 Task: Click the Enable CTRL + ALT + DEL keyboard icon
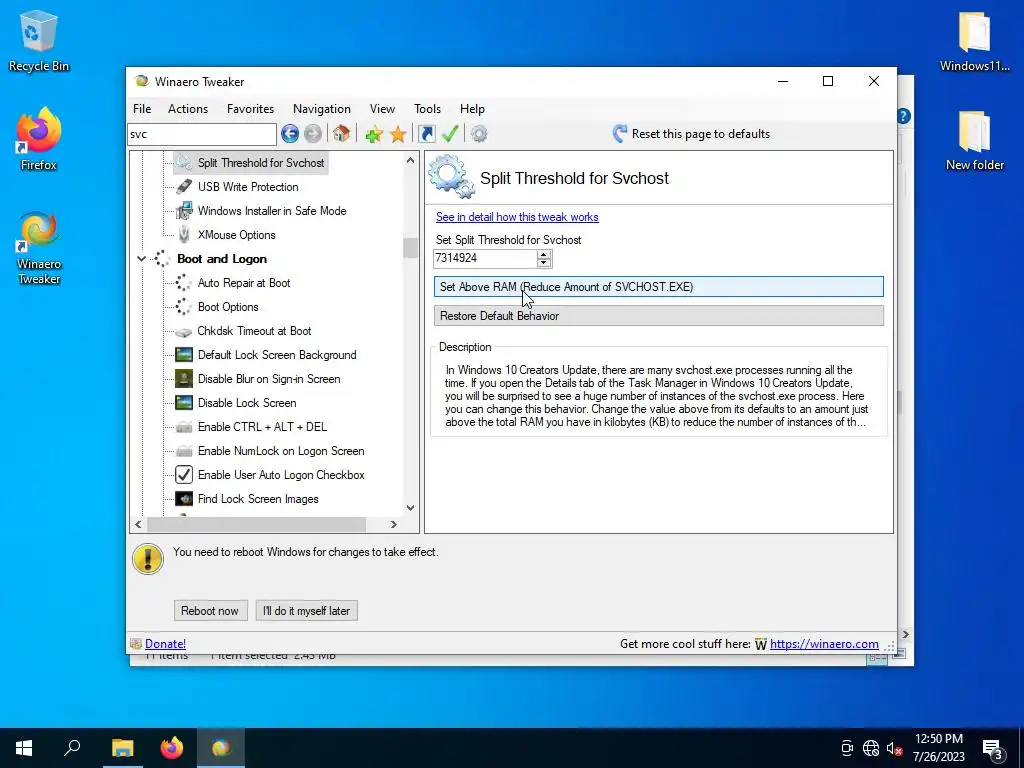coord(184,427)
